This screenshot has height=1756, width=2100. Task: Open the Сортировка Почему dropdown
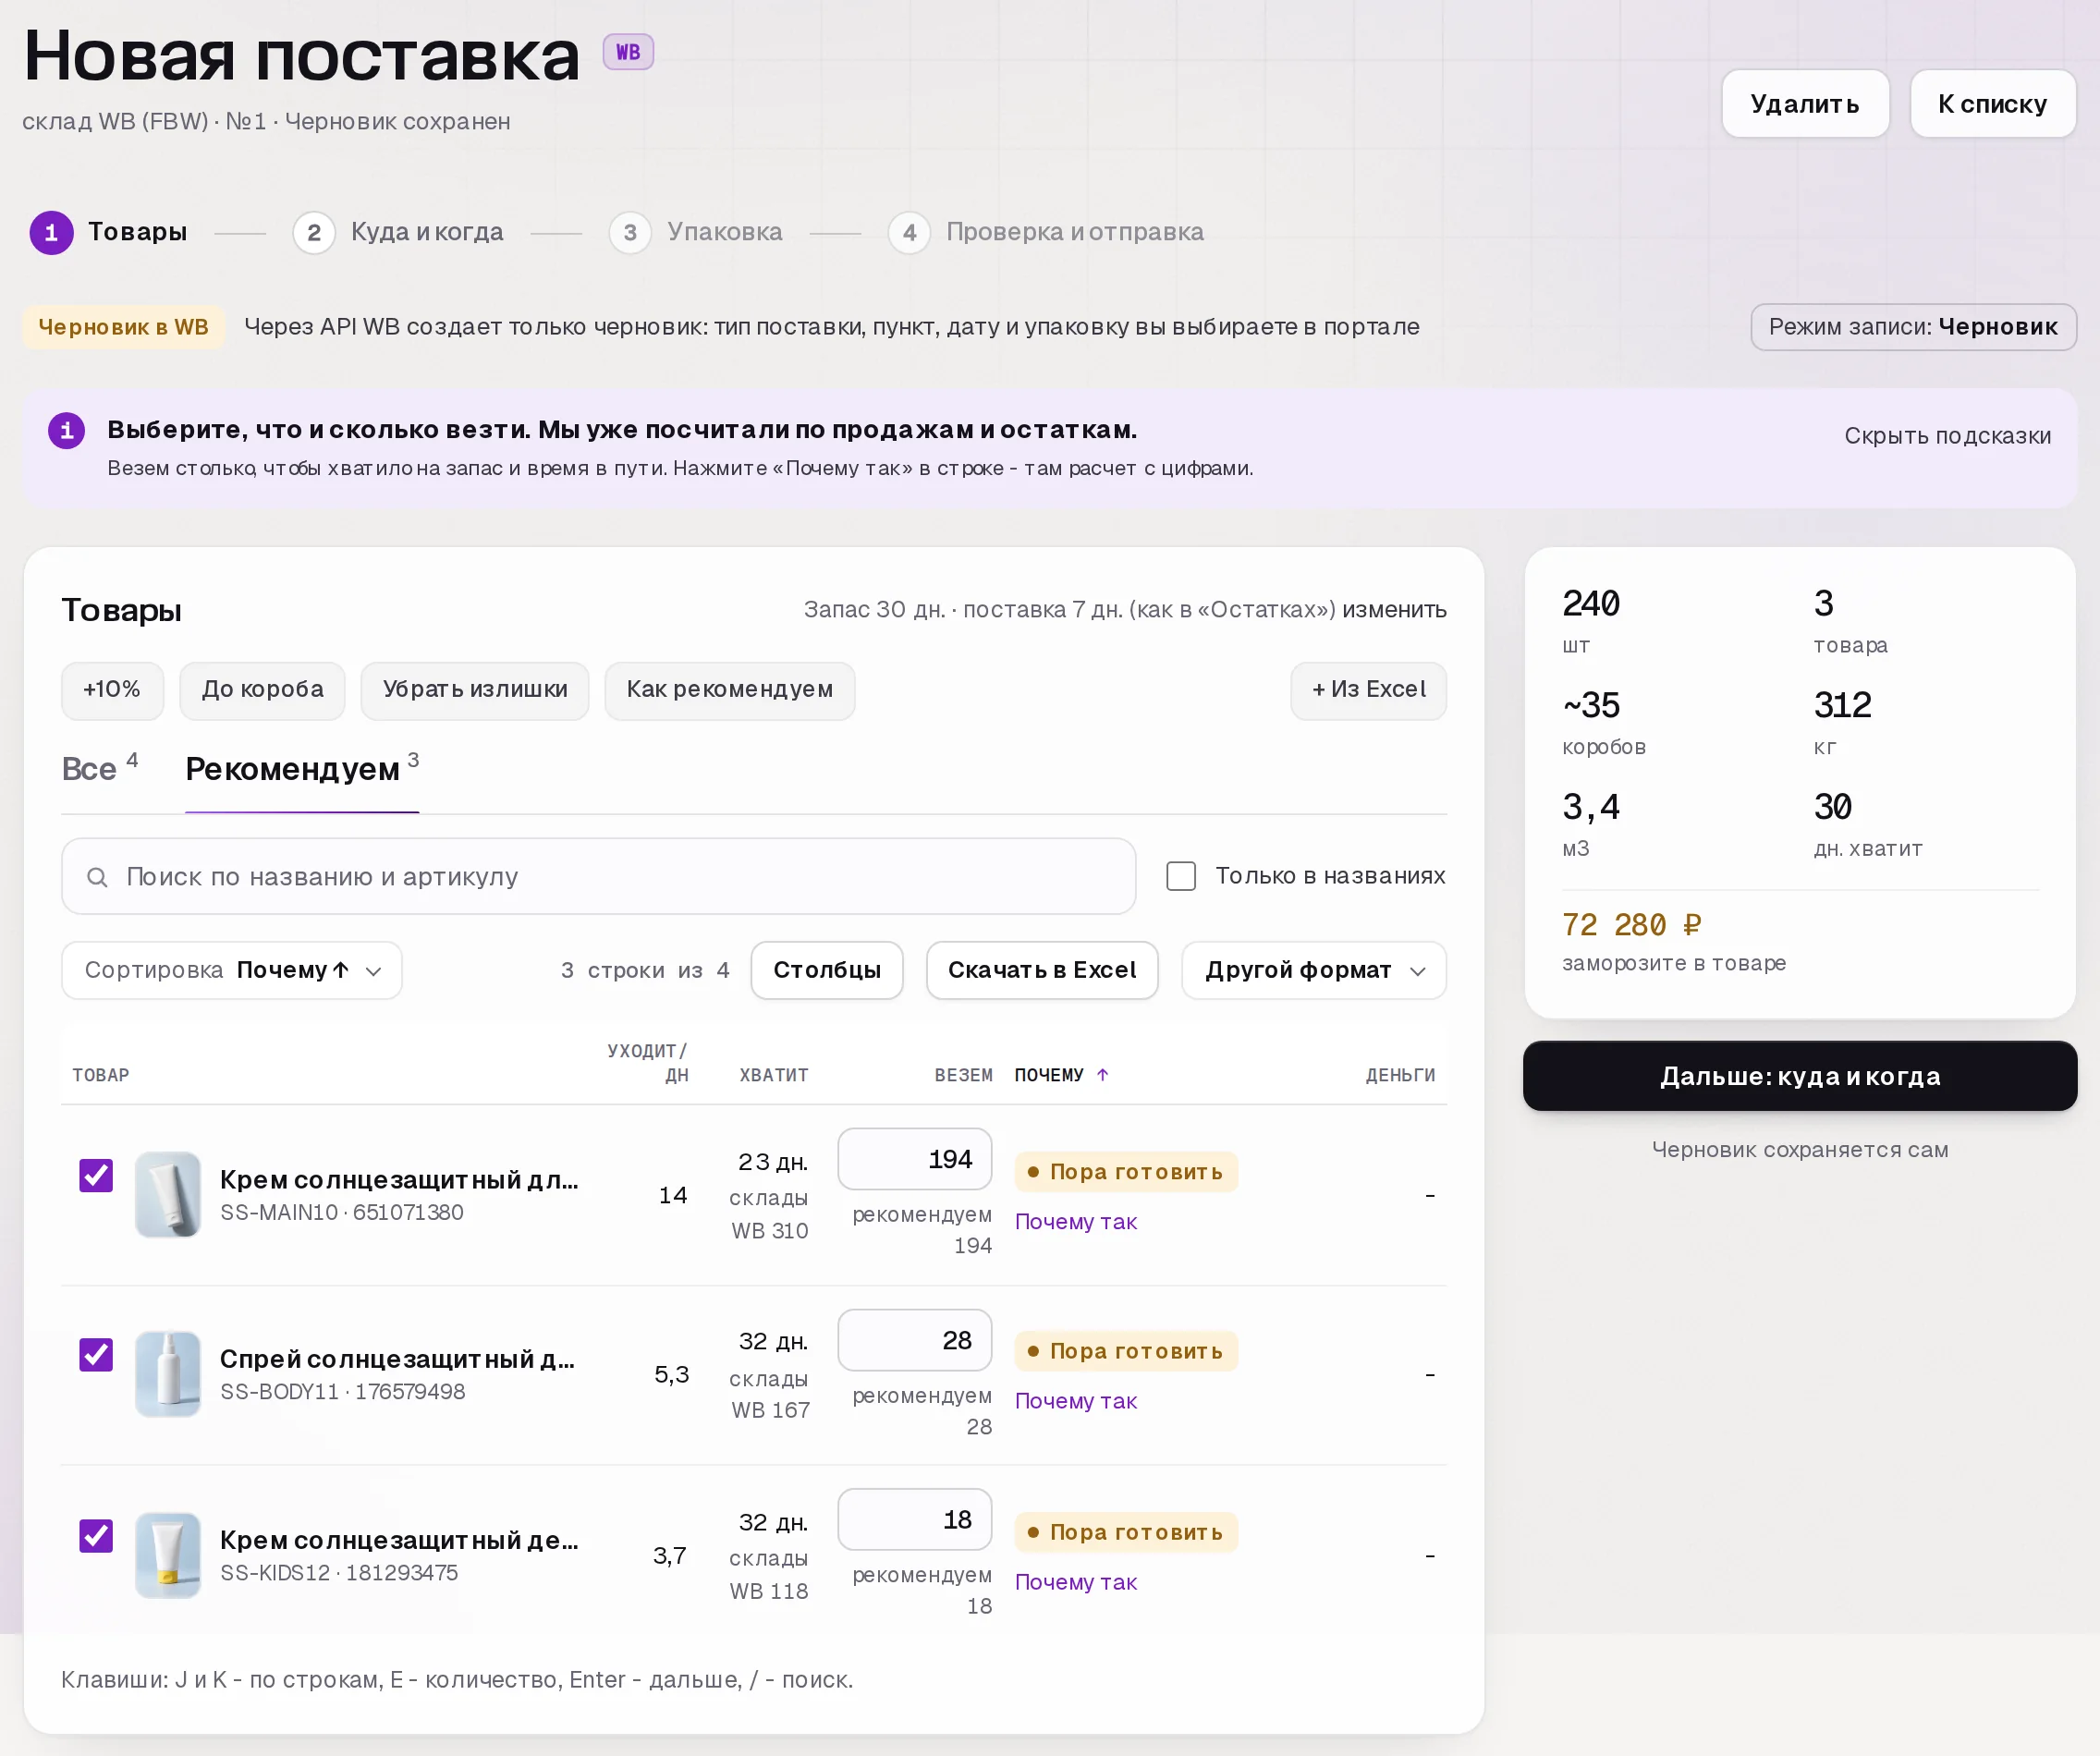232,970
